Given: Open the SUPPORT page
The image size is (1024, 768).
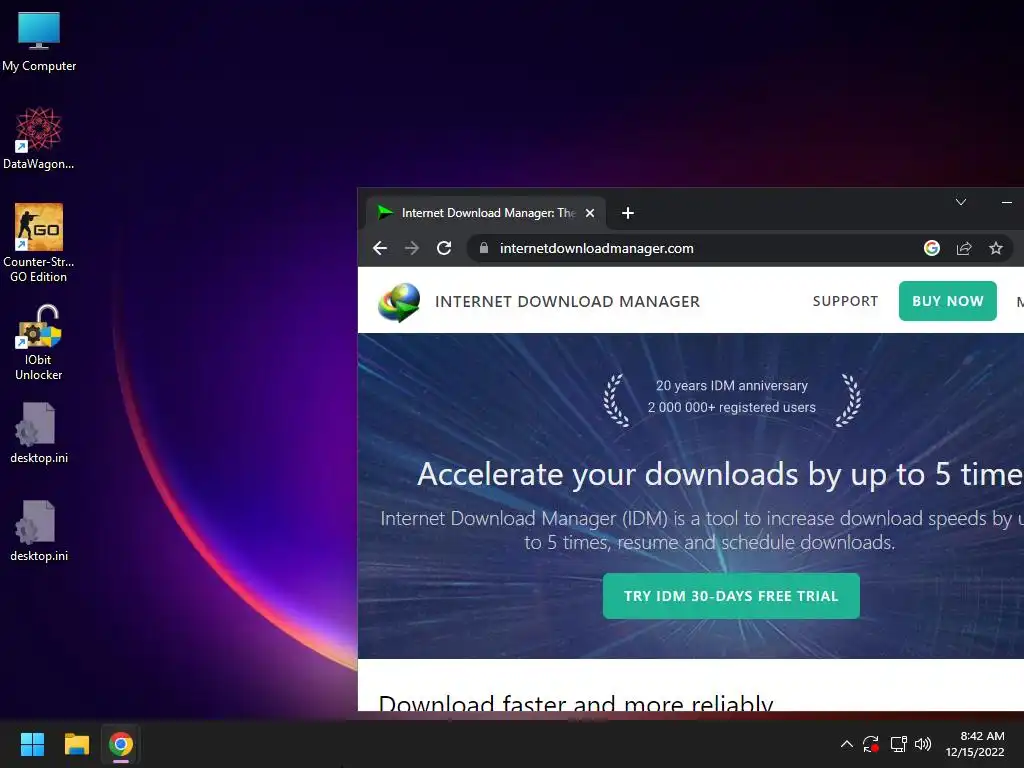Looking at the screenshot, I should [x=845, y=301].
